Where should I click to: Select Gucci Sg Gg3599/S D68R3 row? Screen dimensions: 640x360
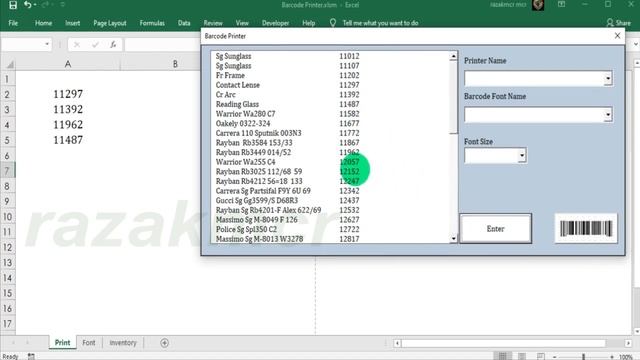[331, 200]
